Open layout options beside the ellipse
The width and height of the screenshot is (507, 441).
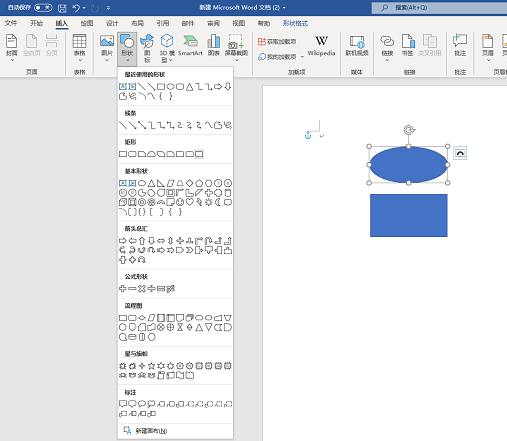pos(460,153)
